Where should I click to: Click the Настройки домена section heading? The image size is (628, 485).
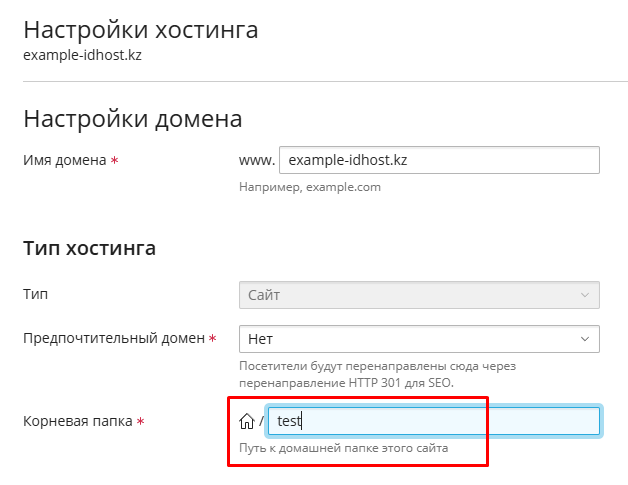(132, 120)
